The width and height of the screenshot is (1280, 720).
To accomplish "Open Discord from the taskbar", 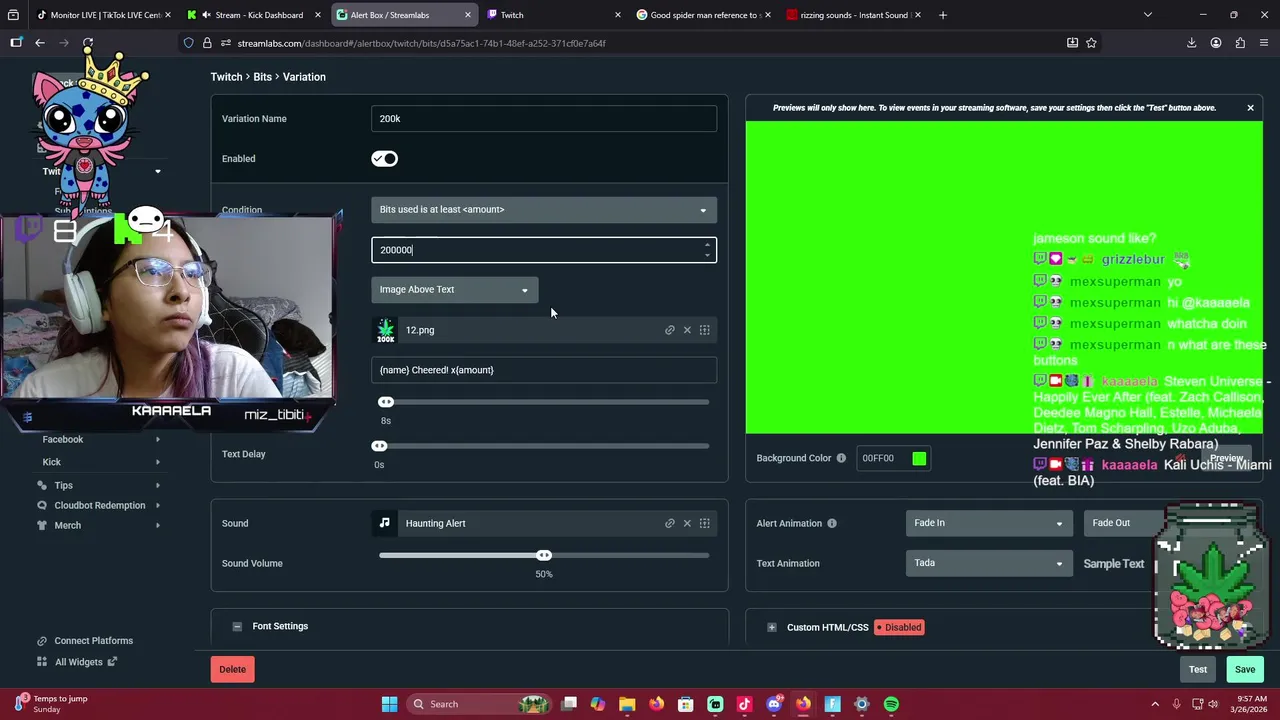I will point(774,704).
